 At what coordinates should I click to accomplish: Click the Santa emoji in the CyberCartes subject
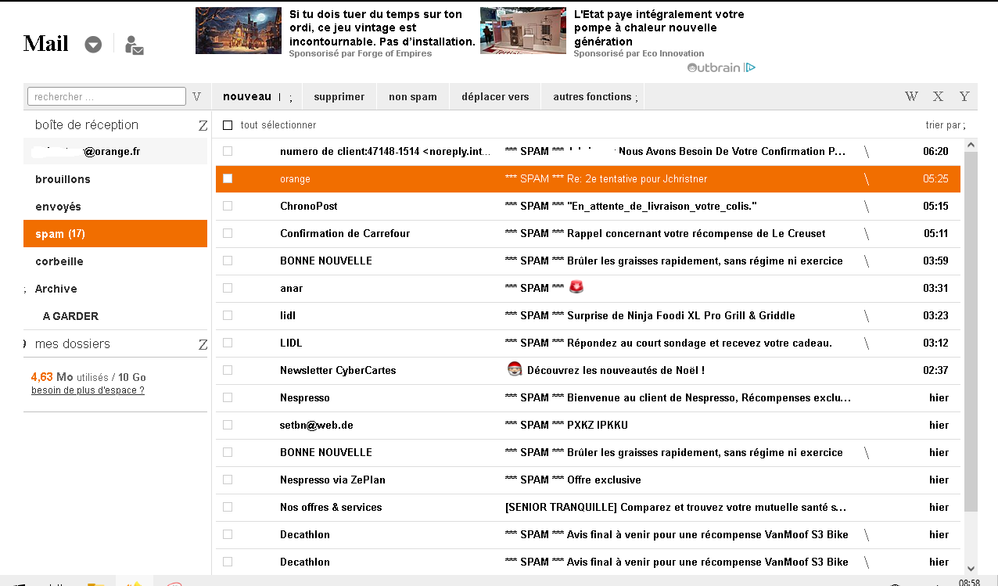pyautogui.click(x=514, y=369)
